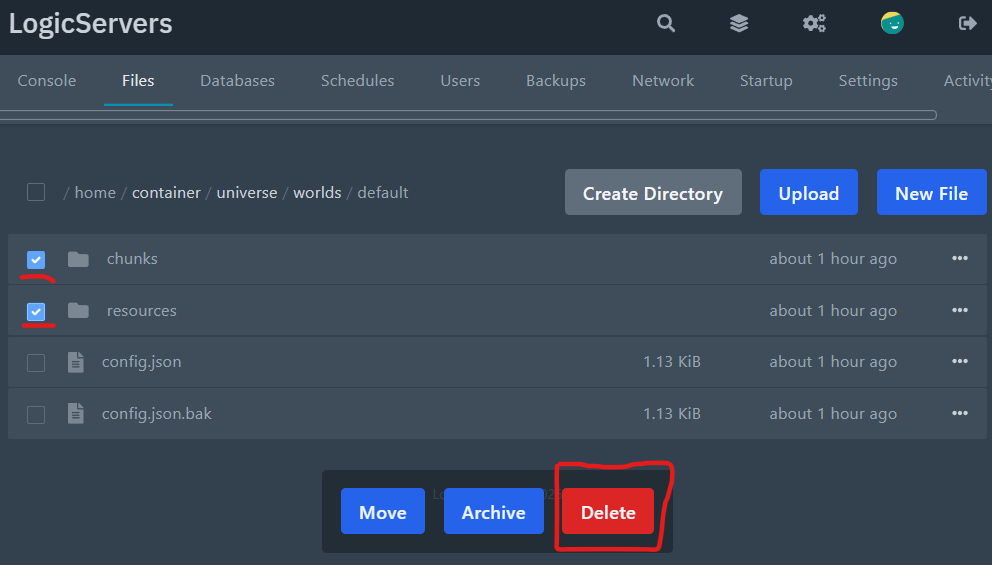Select the Files tab
The height and width of the screenshot is (565, 992).
coord(138,80)
